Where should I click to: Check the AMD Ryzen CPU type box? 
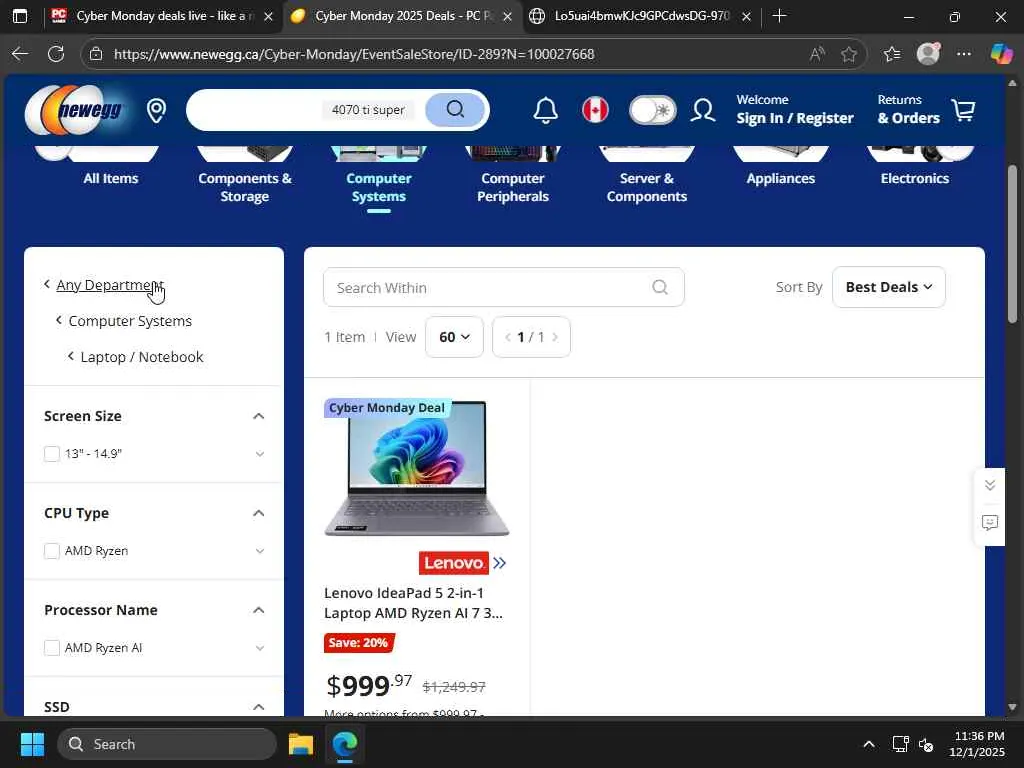[52, 551]
